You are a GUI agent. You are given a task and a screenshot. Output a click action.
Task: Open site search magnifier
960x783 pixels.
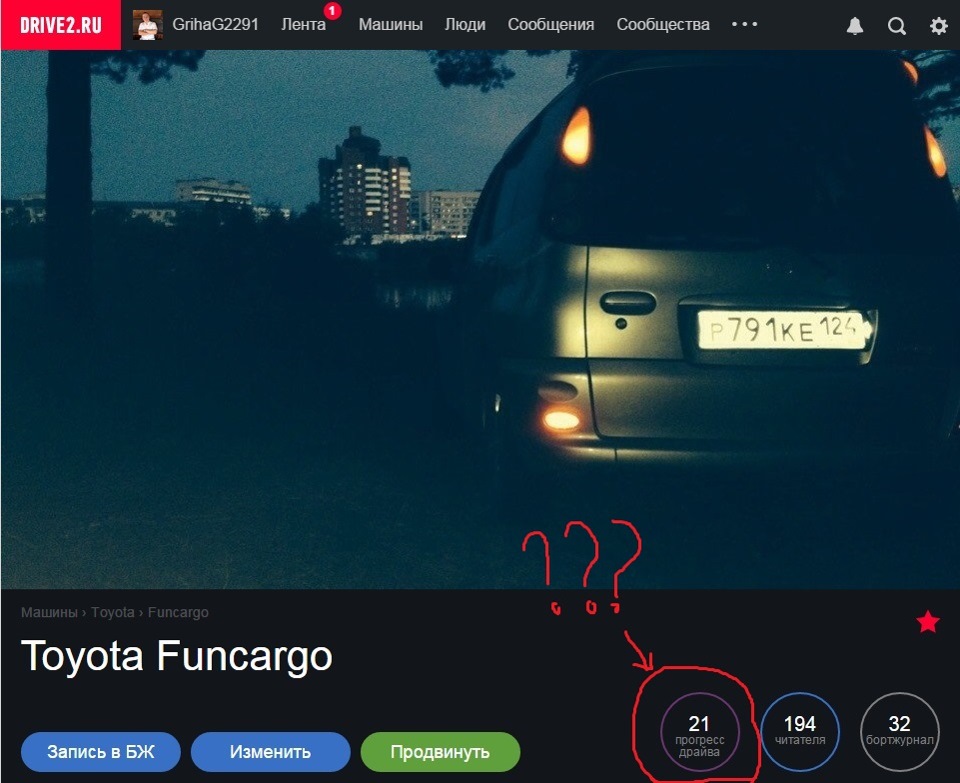tap(896, 25)
